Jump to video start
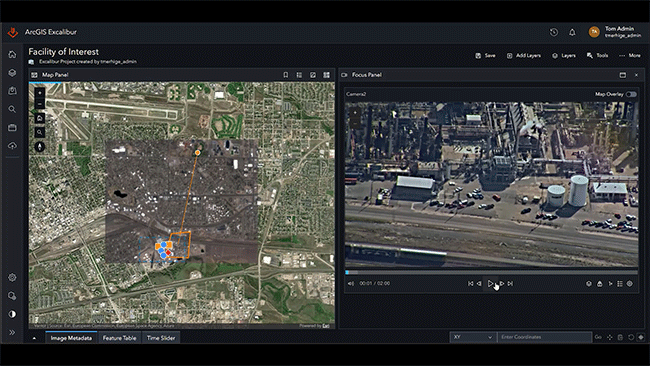The width and height of the screenshot is (650, 366). (x=471, y=284)
